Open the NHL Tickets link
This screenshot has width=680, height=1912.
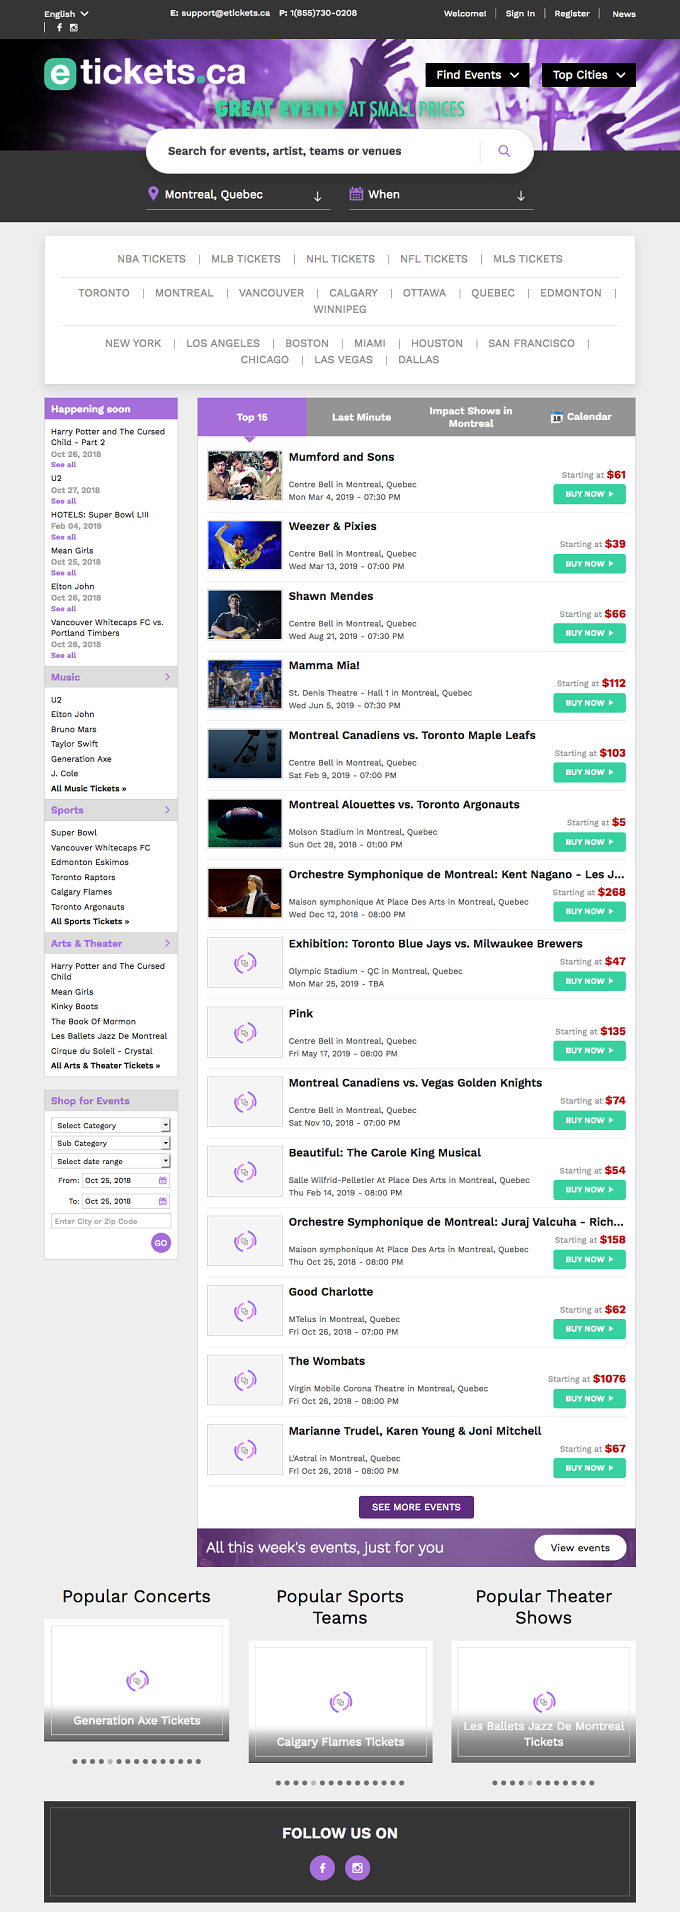pyautogui.click(x=340, y=259)
